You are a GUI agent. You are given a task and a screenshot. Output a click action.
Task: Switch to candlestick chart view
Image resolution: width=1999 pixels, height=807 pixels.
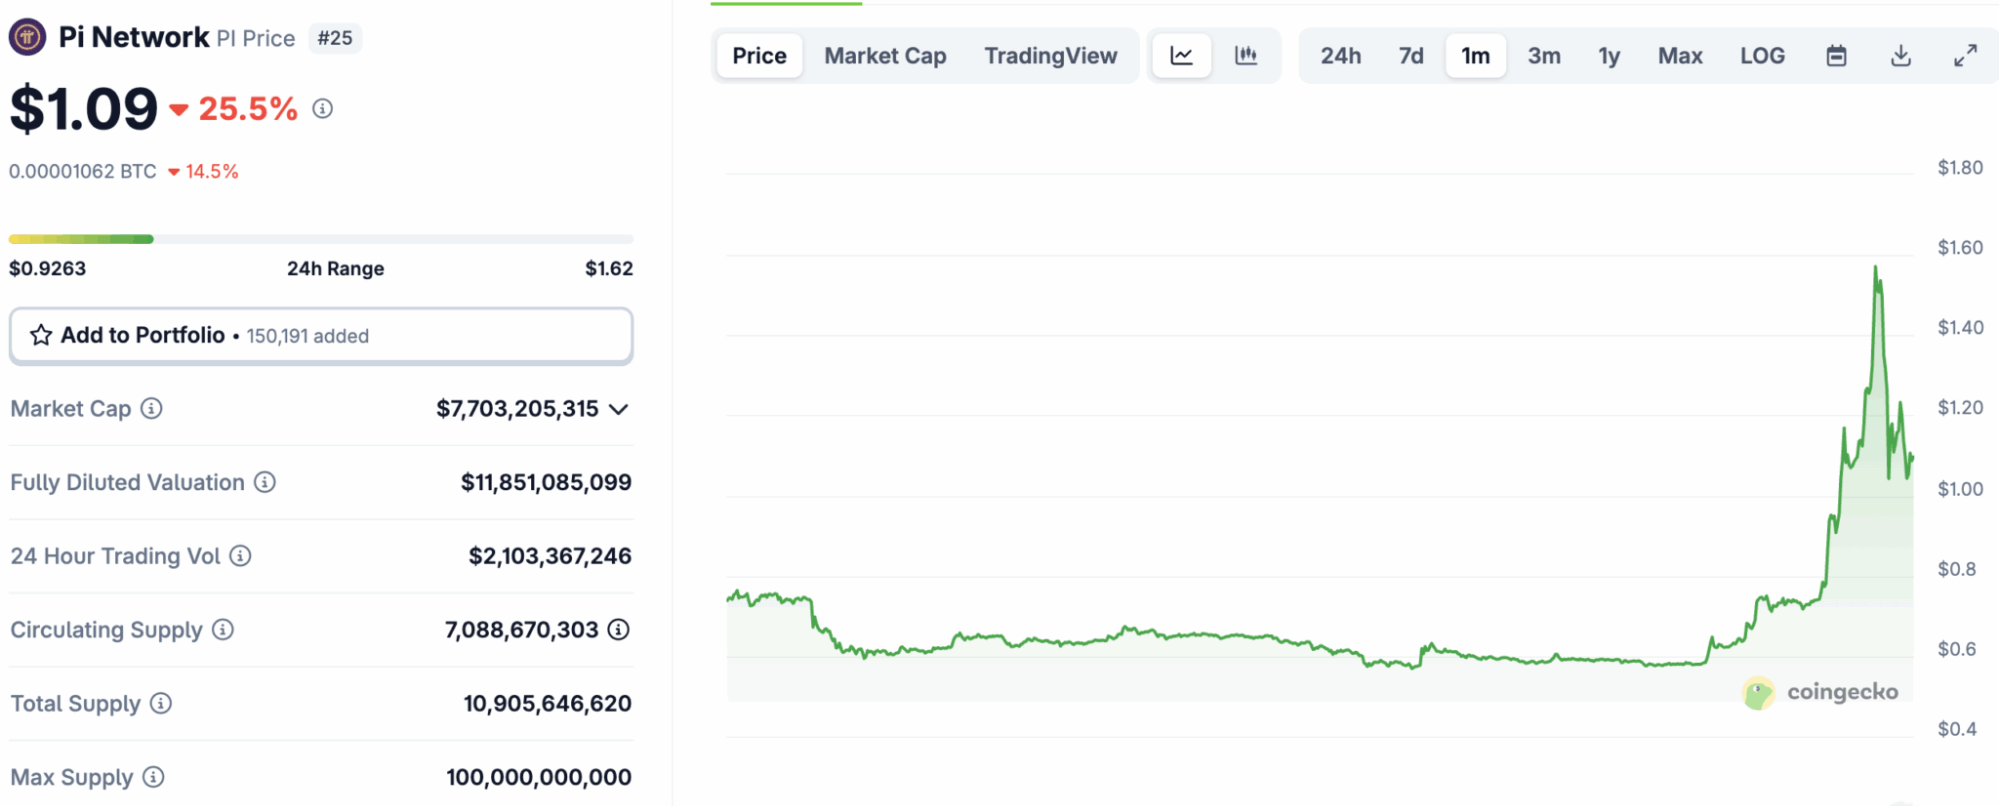(x=1245, y=56)
